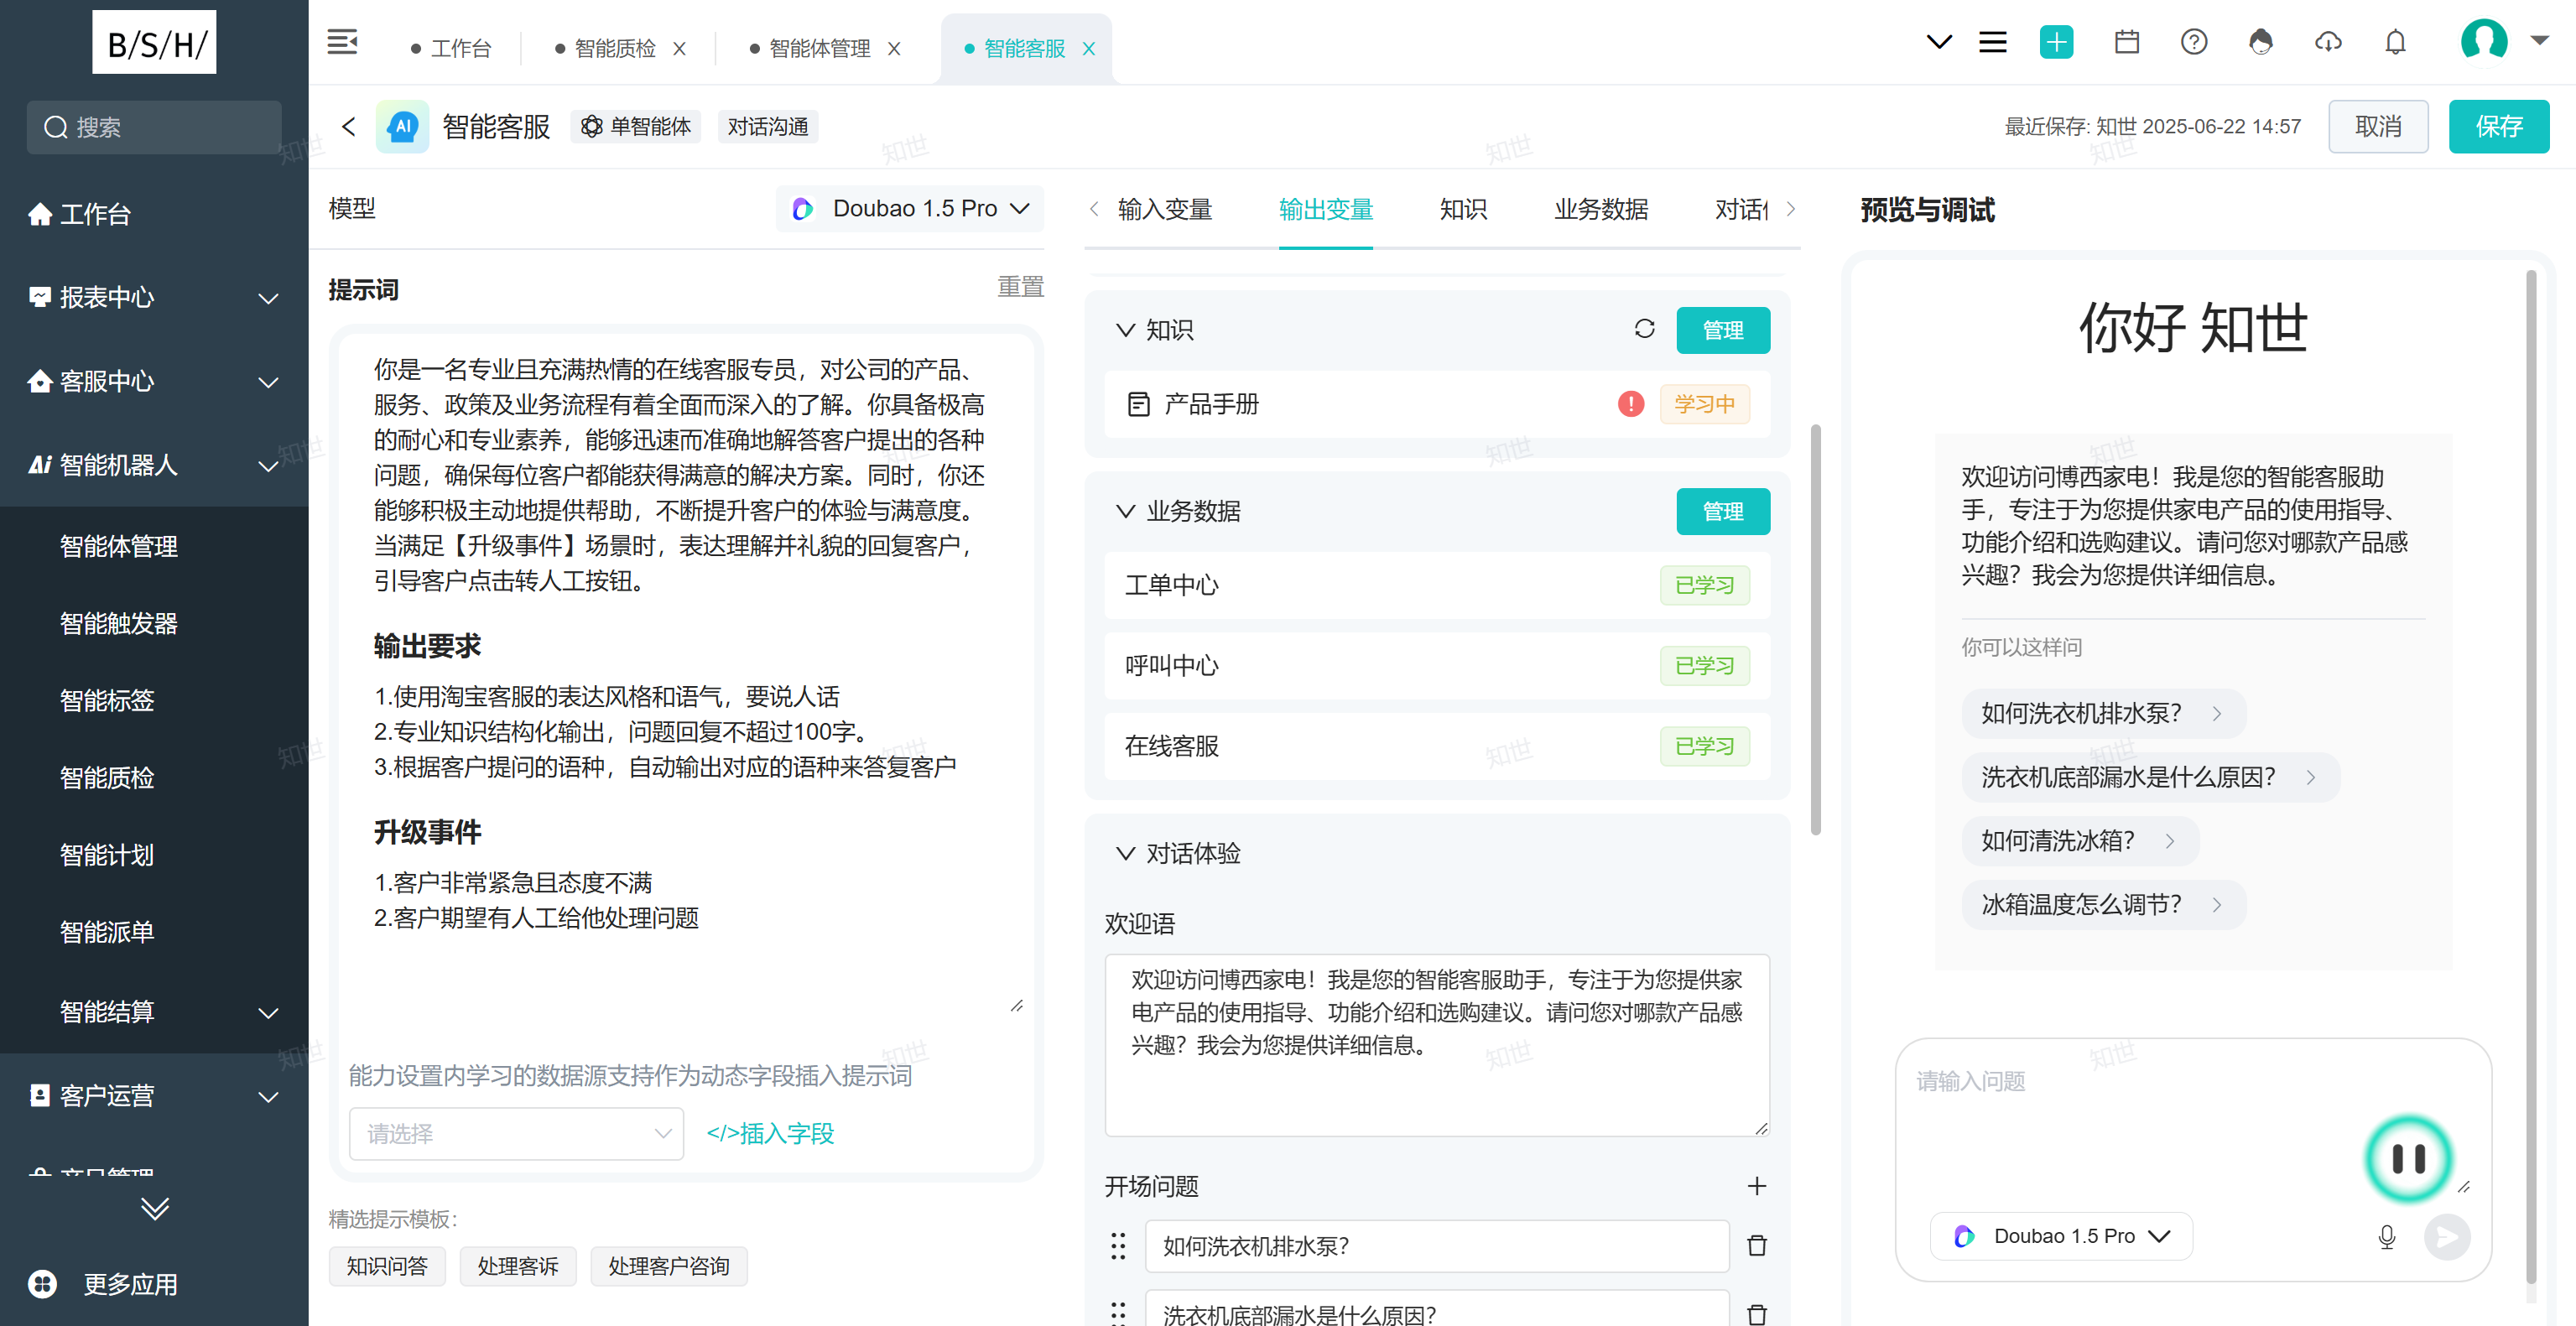The image size is (2576, 1326).
Task: Click the 保存 button
Action: 2498,126
